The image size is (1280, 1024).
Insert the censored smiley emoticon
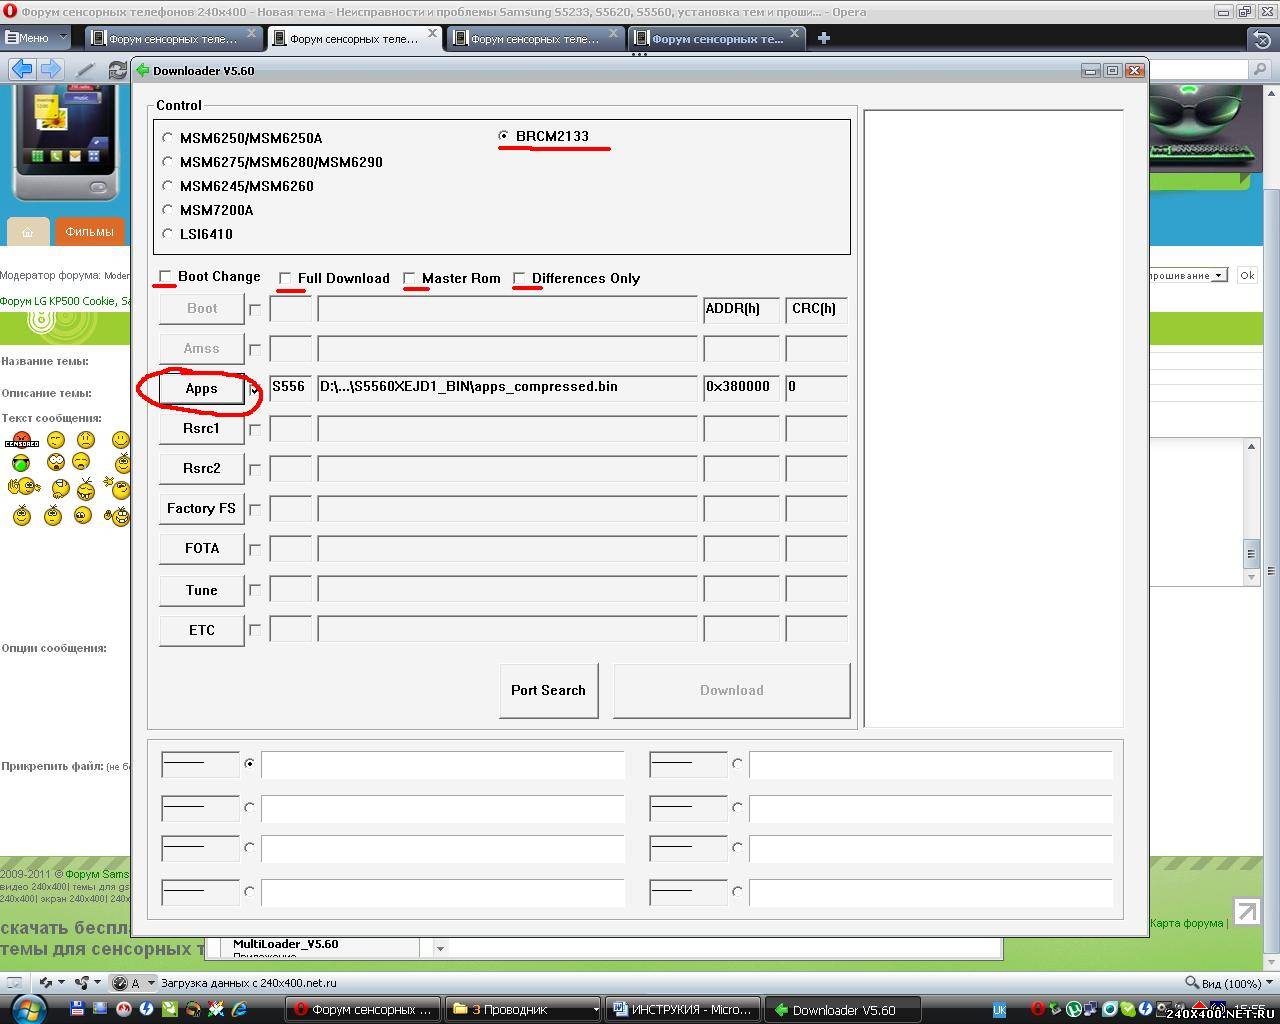pyautogui.click(x=22, y=440)
